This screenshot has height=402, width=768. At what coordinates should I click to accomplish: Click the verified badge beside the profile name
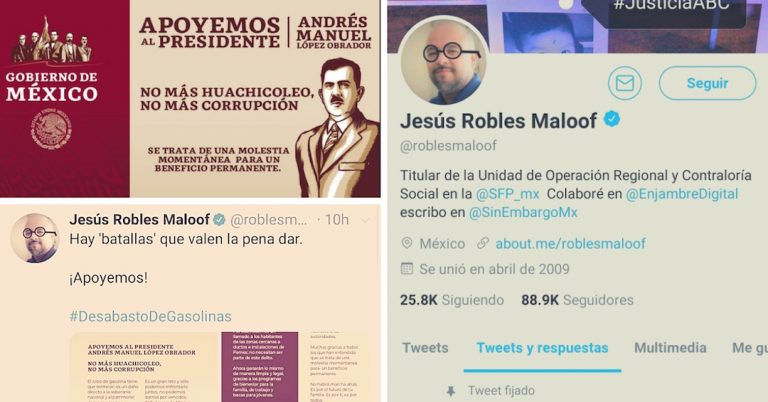coord(611,119)
